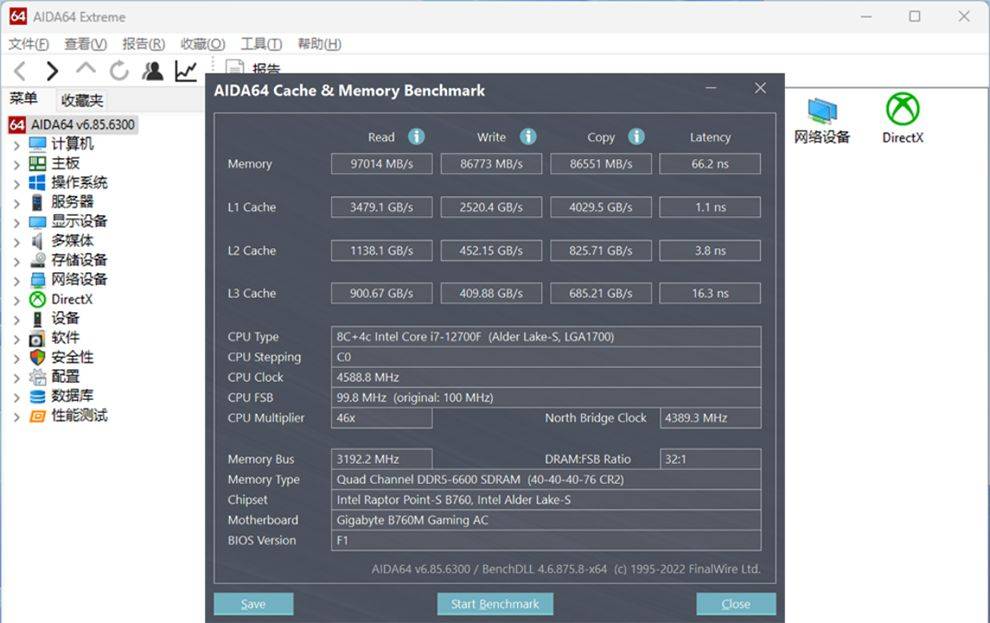Click the info icon next to Read

416,137
